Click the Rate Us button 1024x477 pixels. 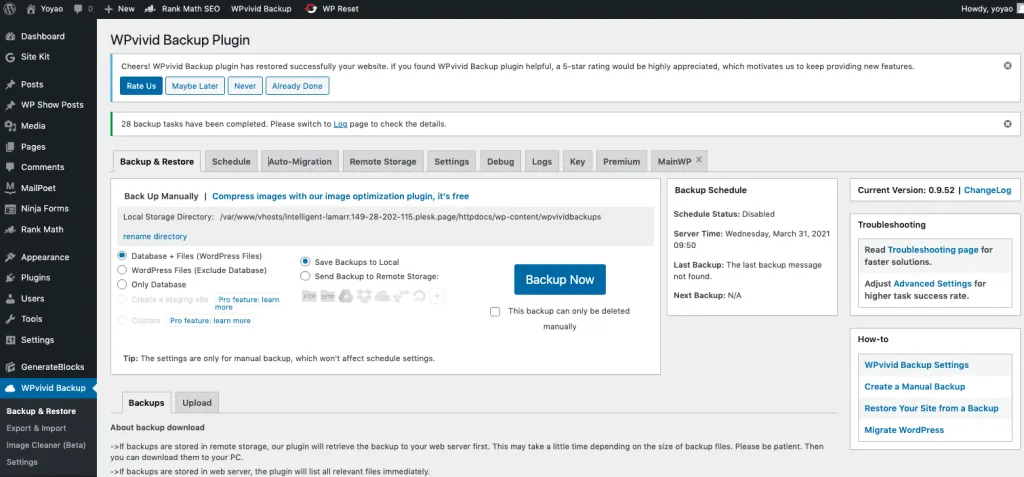click(141, 86)
